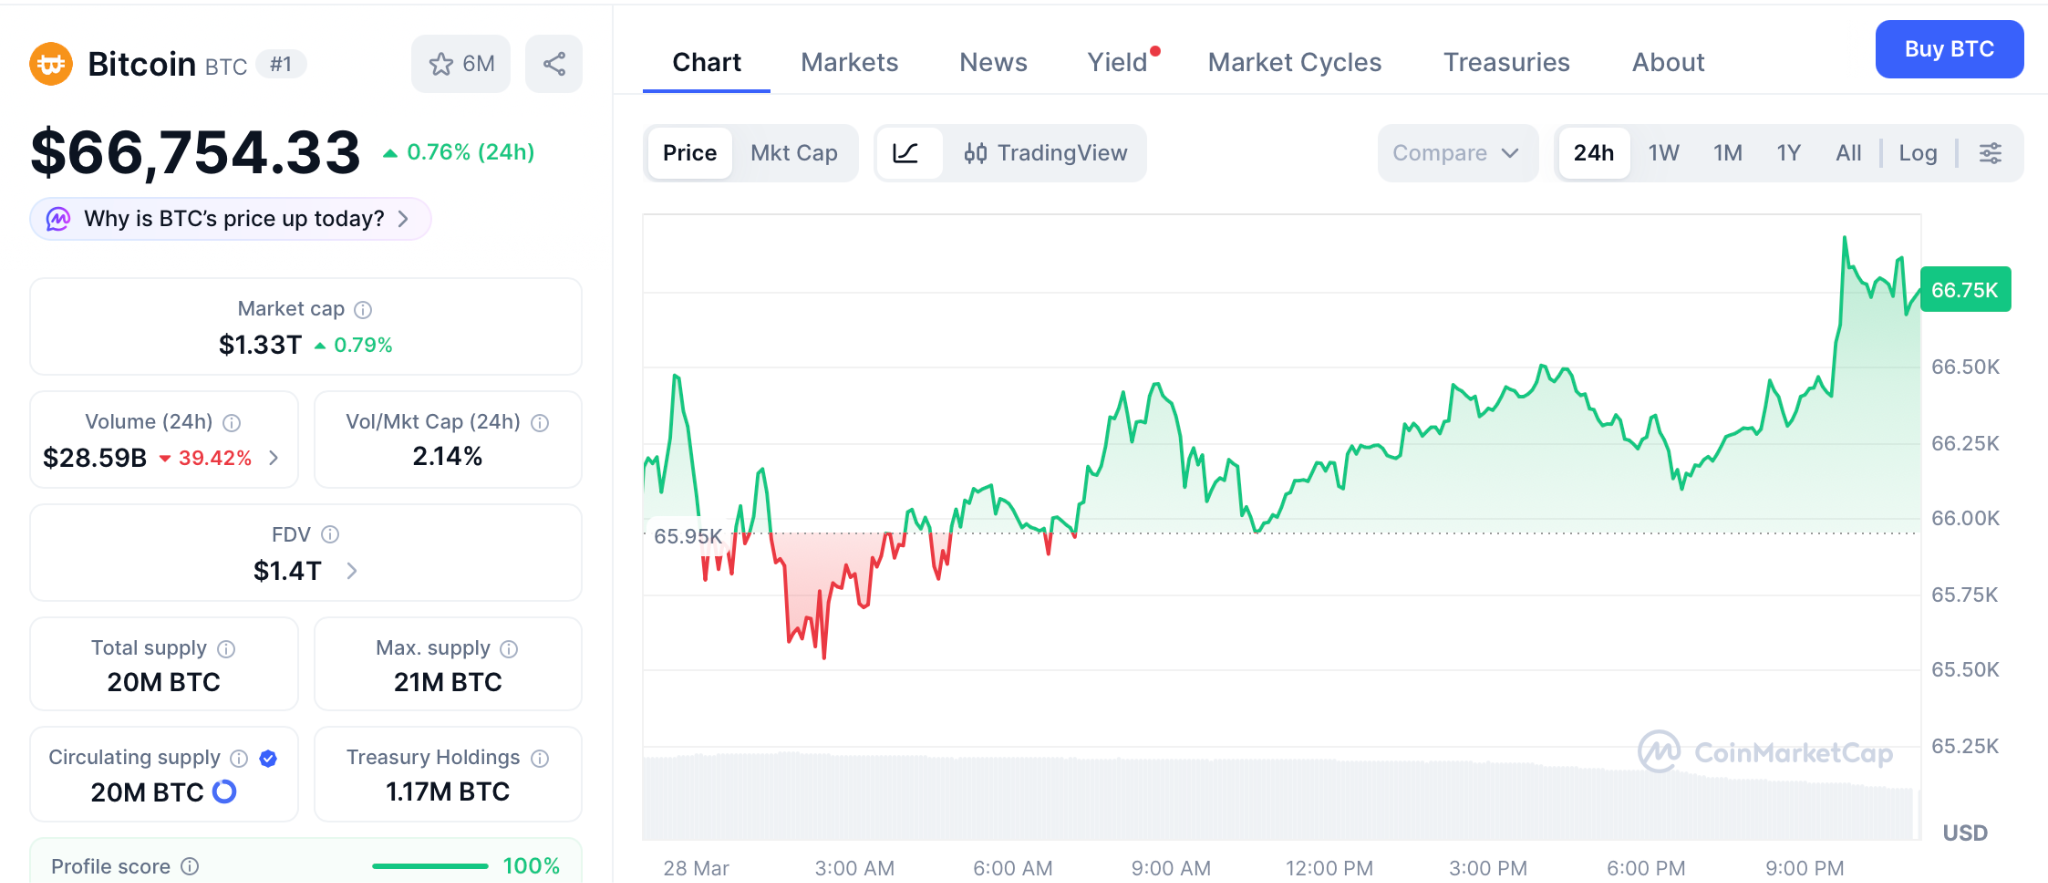Click the Profile score progress bar

[x=430, y=866]
